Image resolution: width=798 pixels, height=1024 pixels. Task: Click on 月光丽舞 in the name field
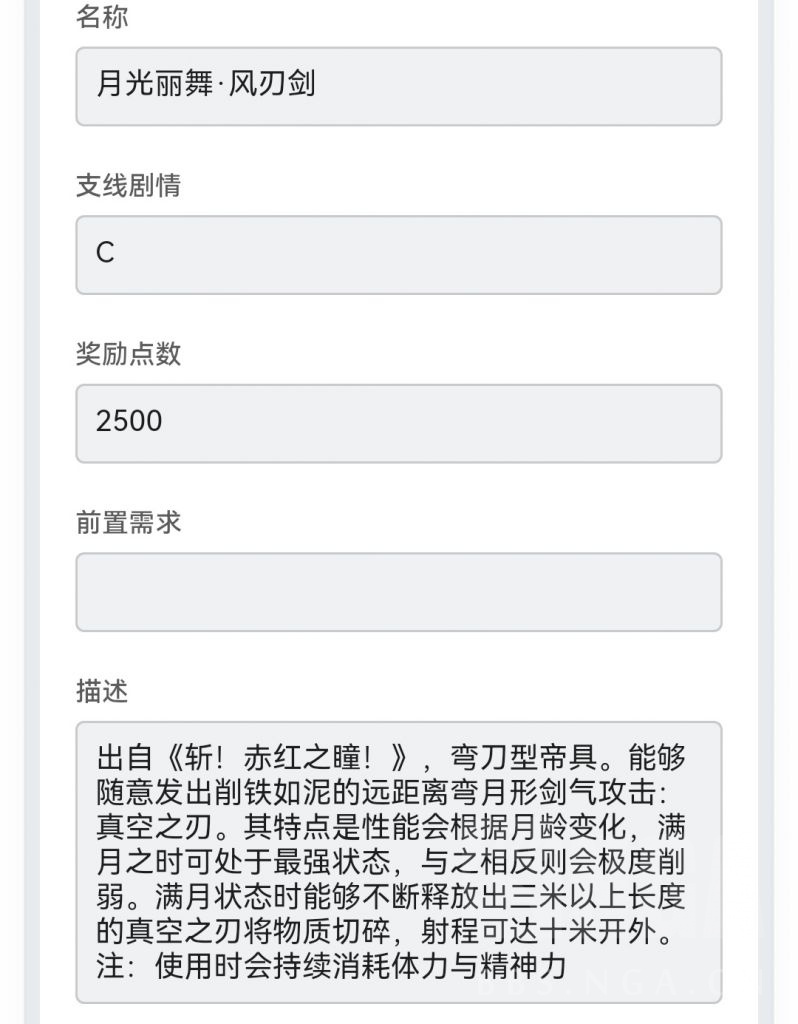[x=155, y=84]
